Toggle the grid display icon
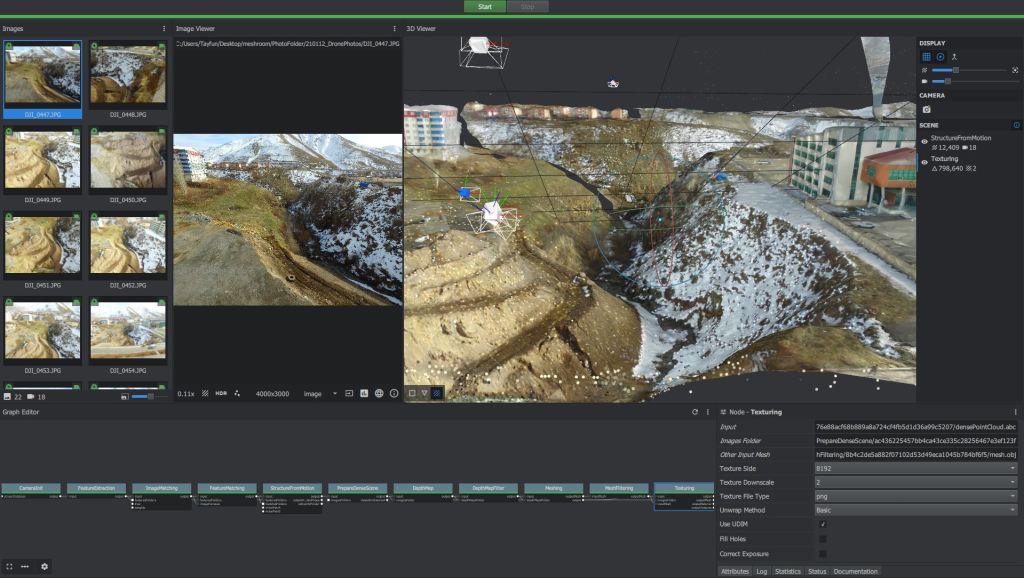 coord(926,57)
